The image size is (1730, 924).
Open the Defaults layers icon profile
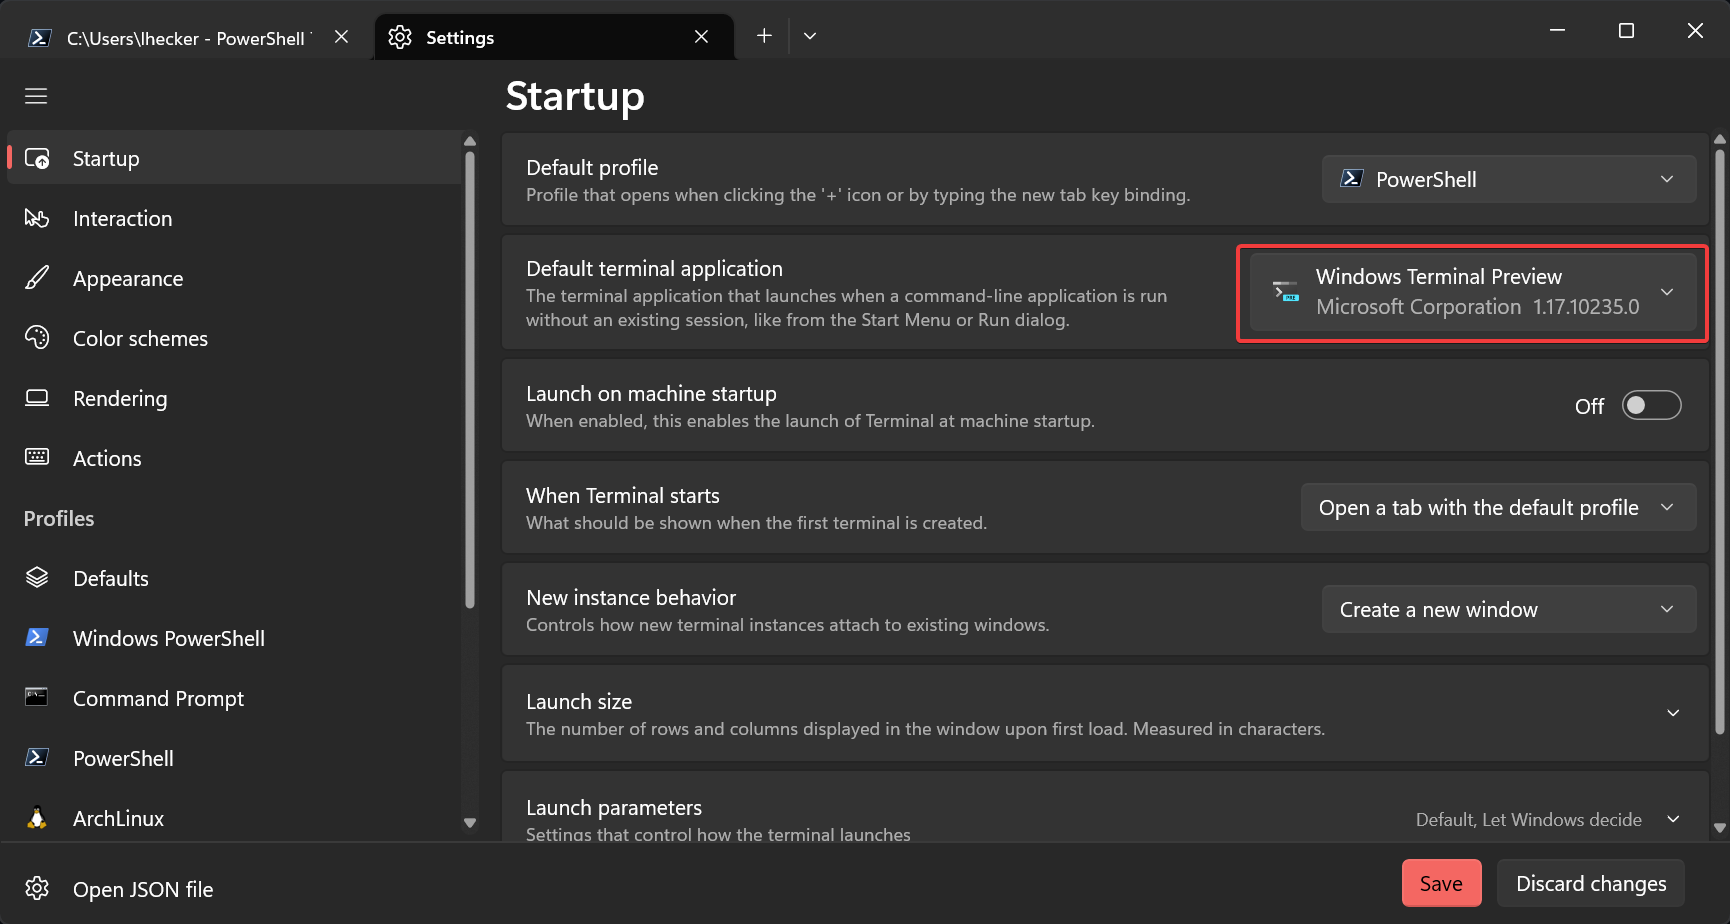click(37, 578)
